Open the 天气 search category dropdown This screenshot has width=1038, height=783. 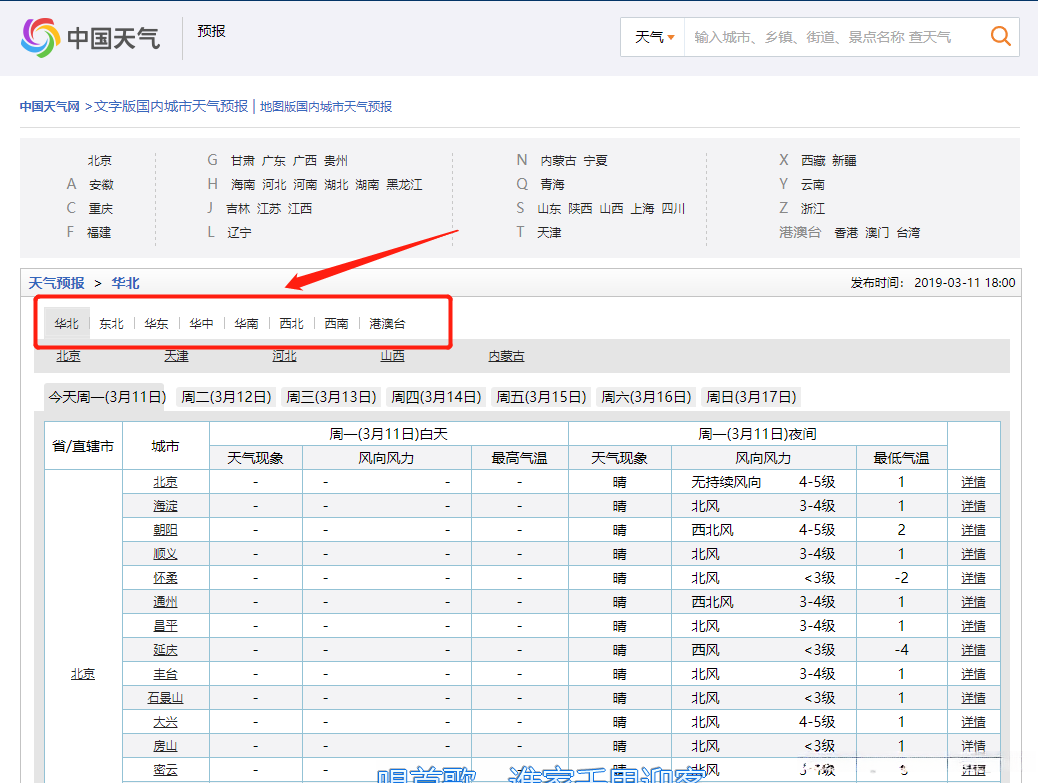click(654, 37)
